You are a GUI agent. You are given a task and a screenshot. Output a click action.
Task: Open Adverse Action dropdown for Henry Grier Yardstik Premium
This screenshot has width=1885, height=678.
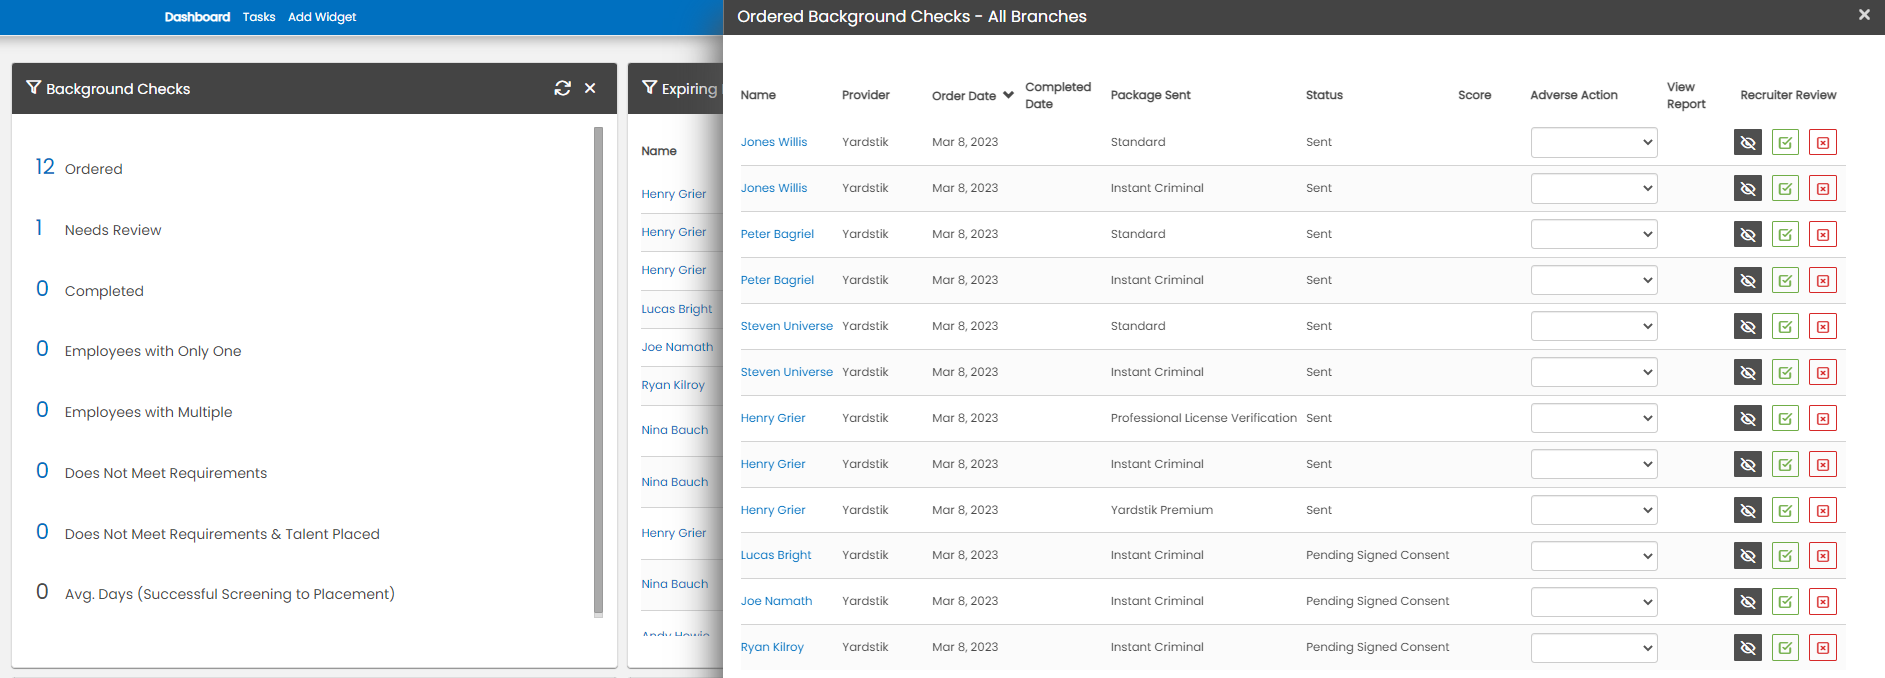(x=1594, y=510)
